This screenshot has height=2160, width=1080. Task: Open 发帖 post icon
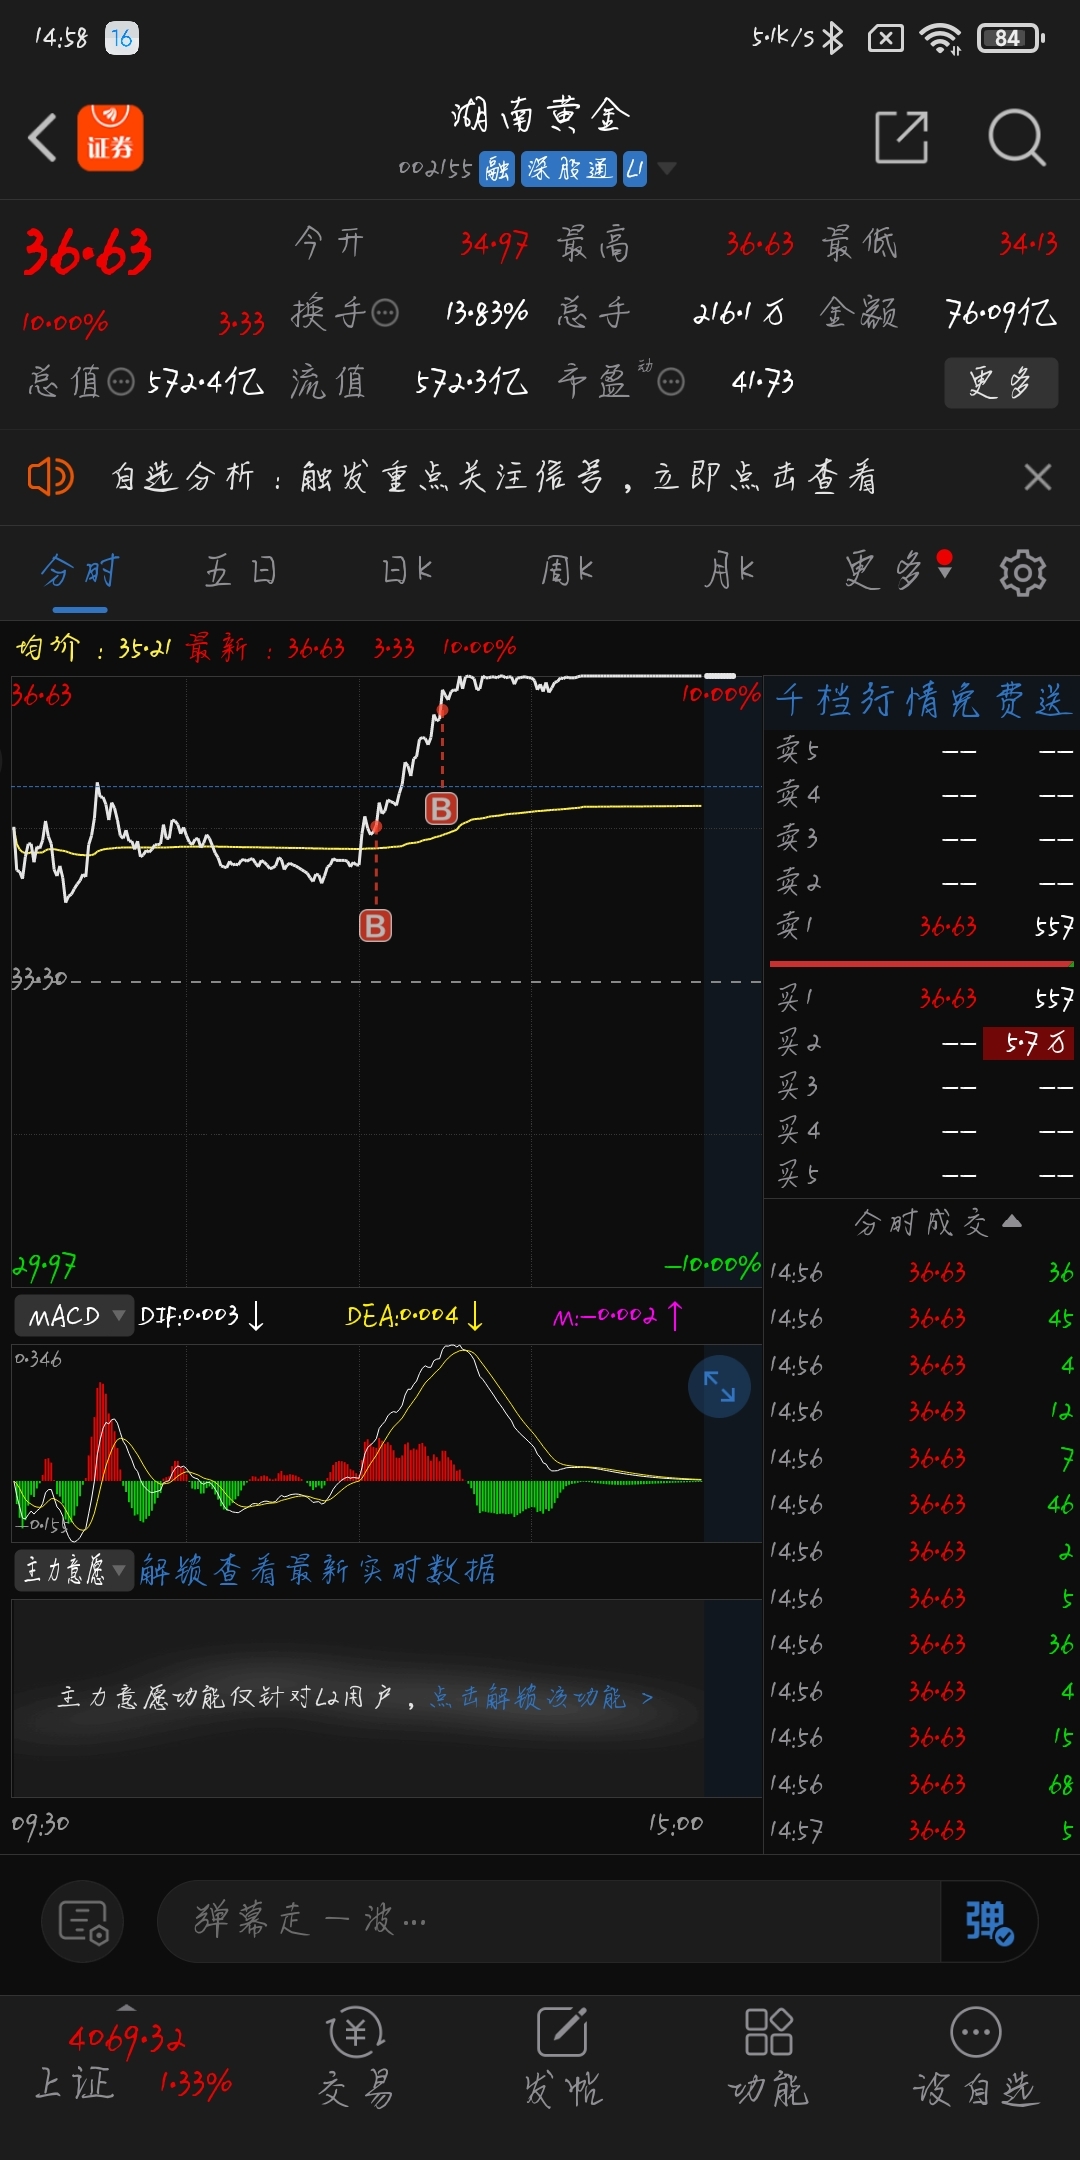pyautogui.click(x=563, y=2058)
